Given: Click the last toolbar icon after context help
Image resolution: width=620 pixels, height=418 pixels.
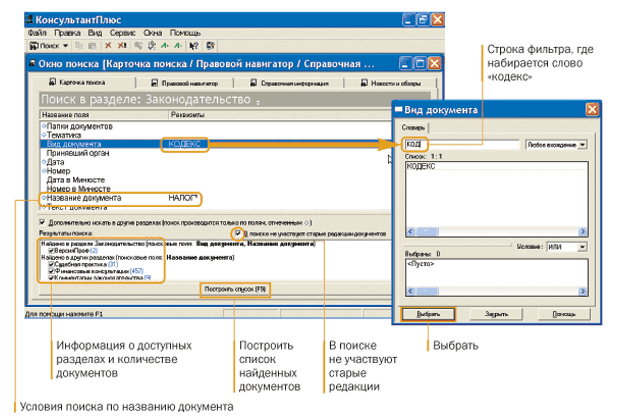Looking at the screenshot, I should 210,46.
